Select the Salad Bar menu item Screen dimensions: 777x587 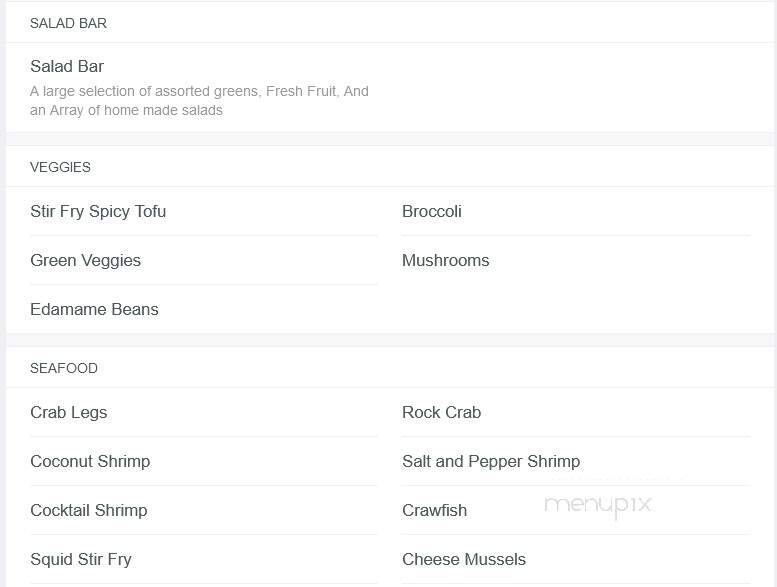67,66
